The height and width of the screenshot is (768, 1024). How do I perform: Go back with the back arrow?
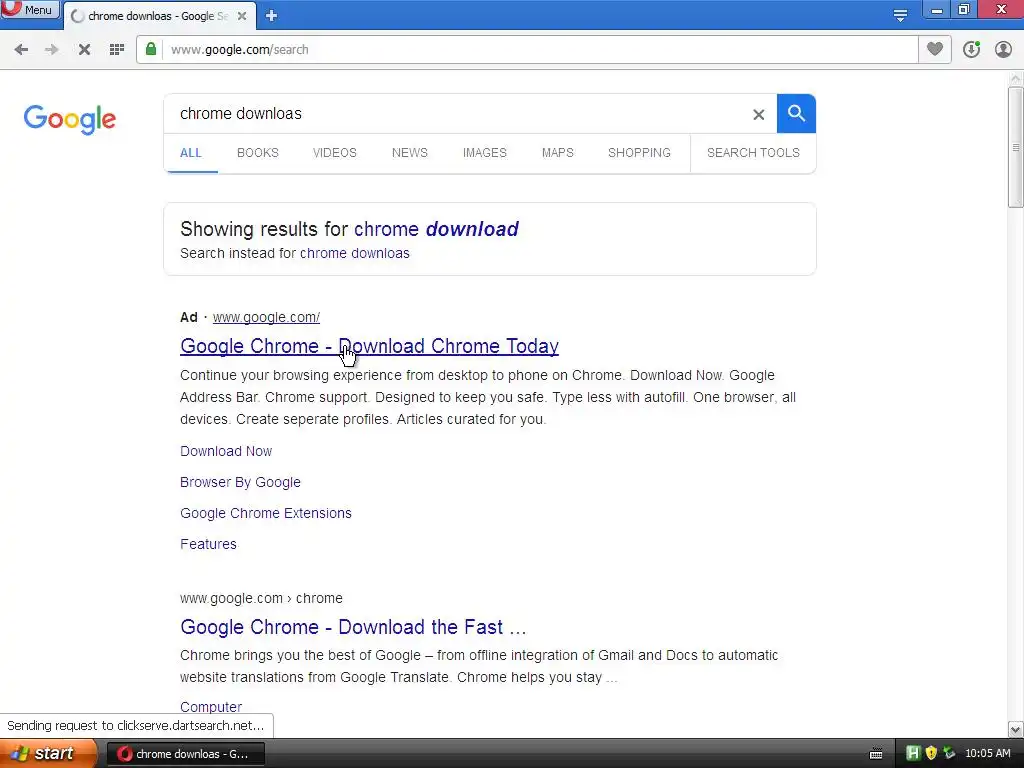pos(21,50)
